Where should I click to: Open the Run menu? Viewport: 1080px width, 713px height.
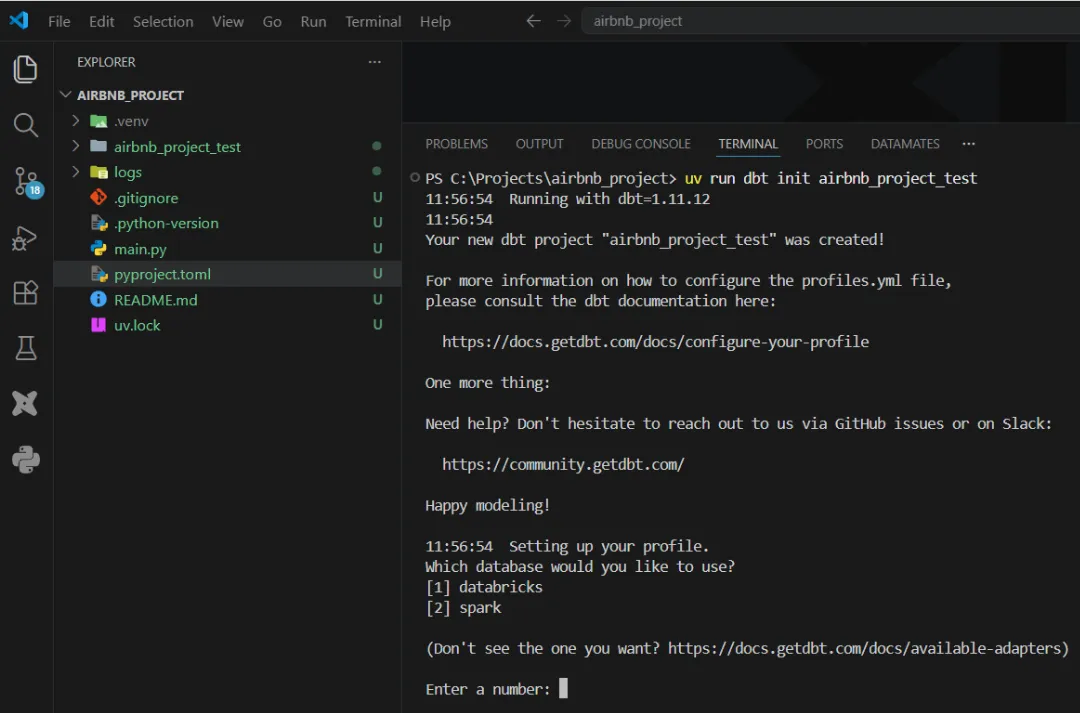[313, 21]
